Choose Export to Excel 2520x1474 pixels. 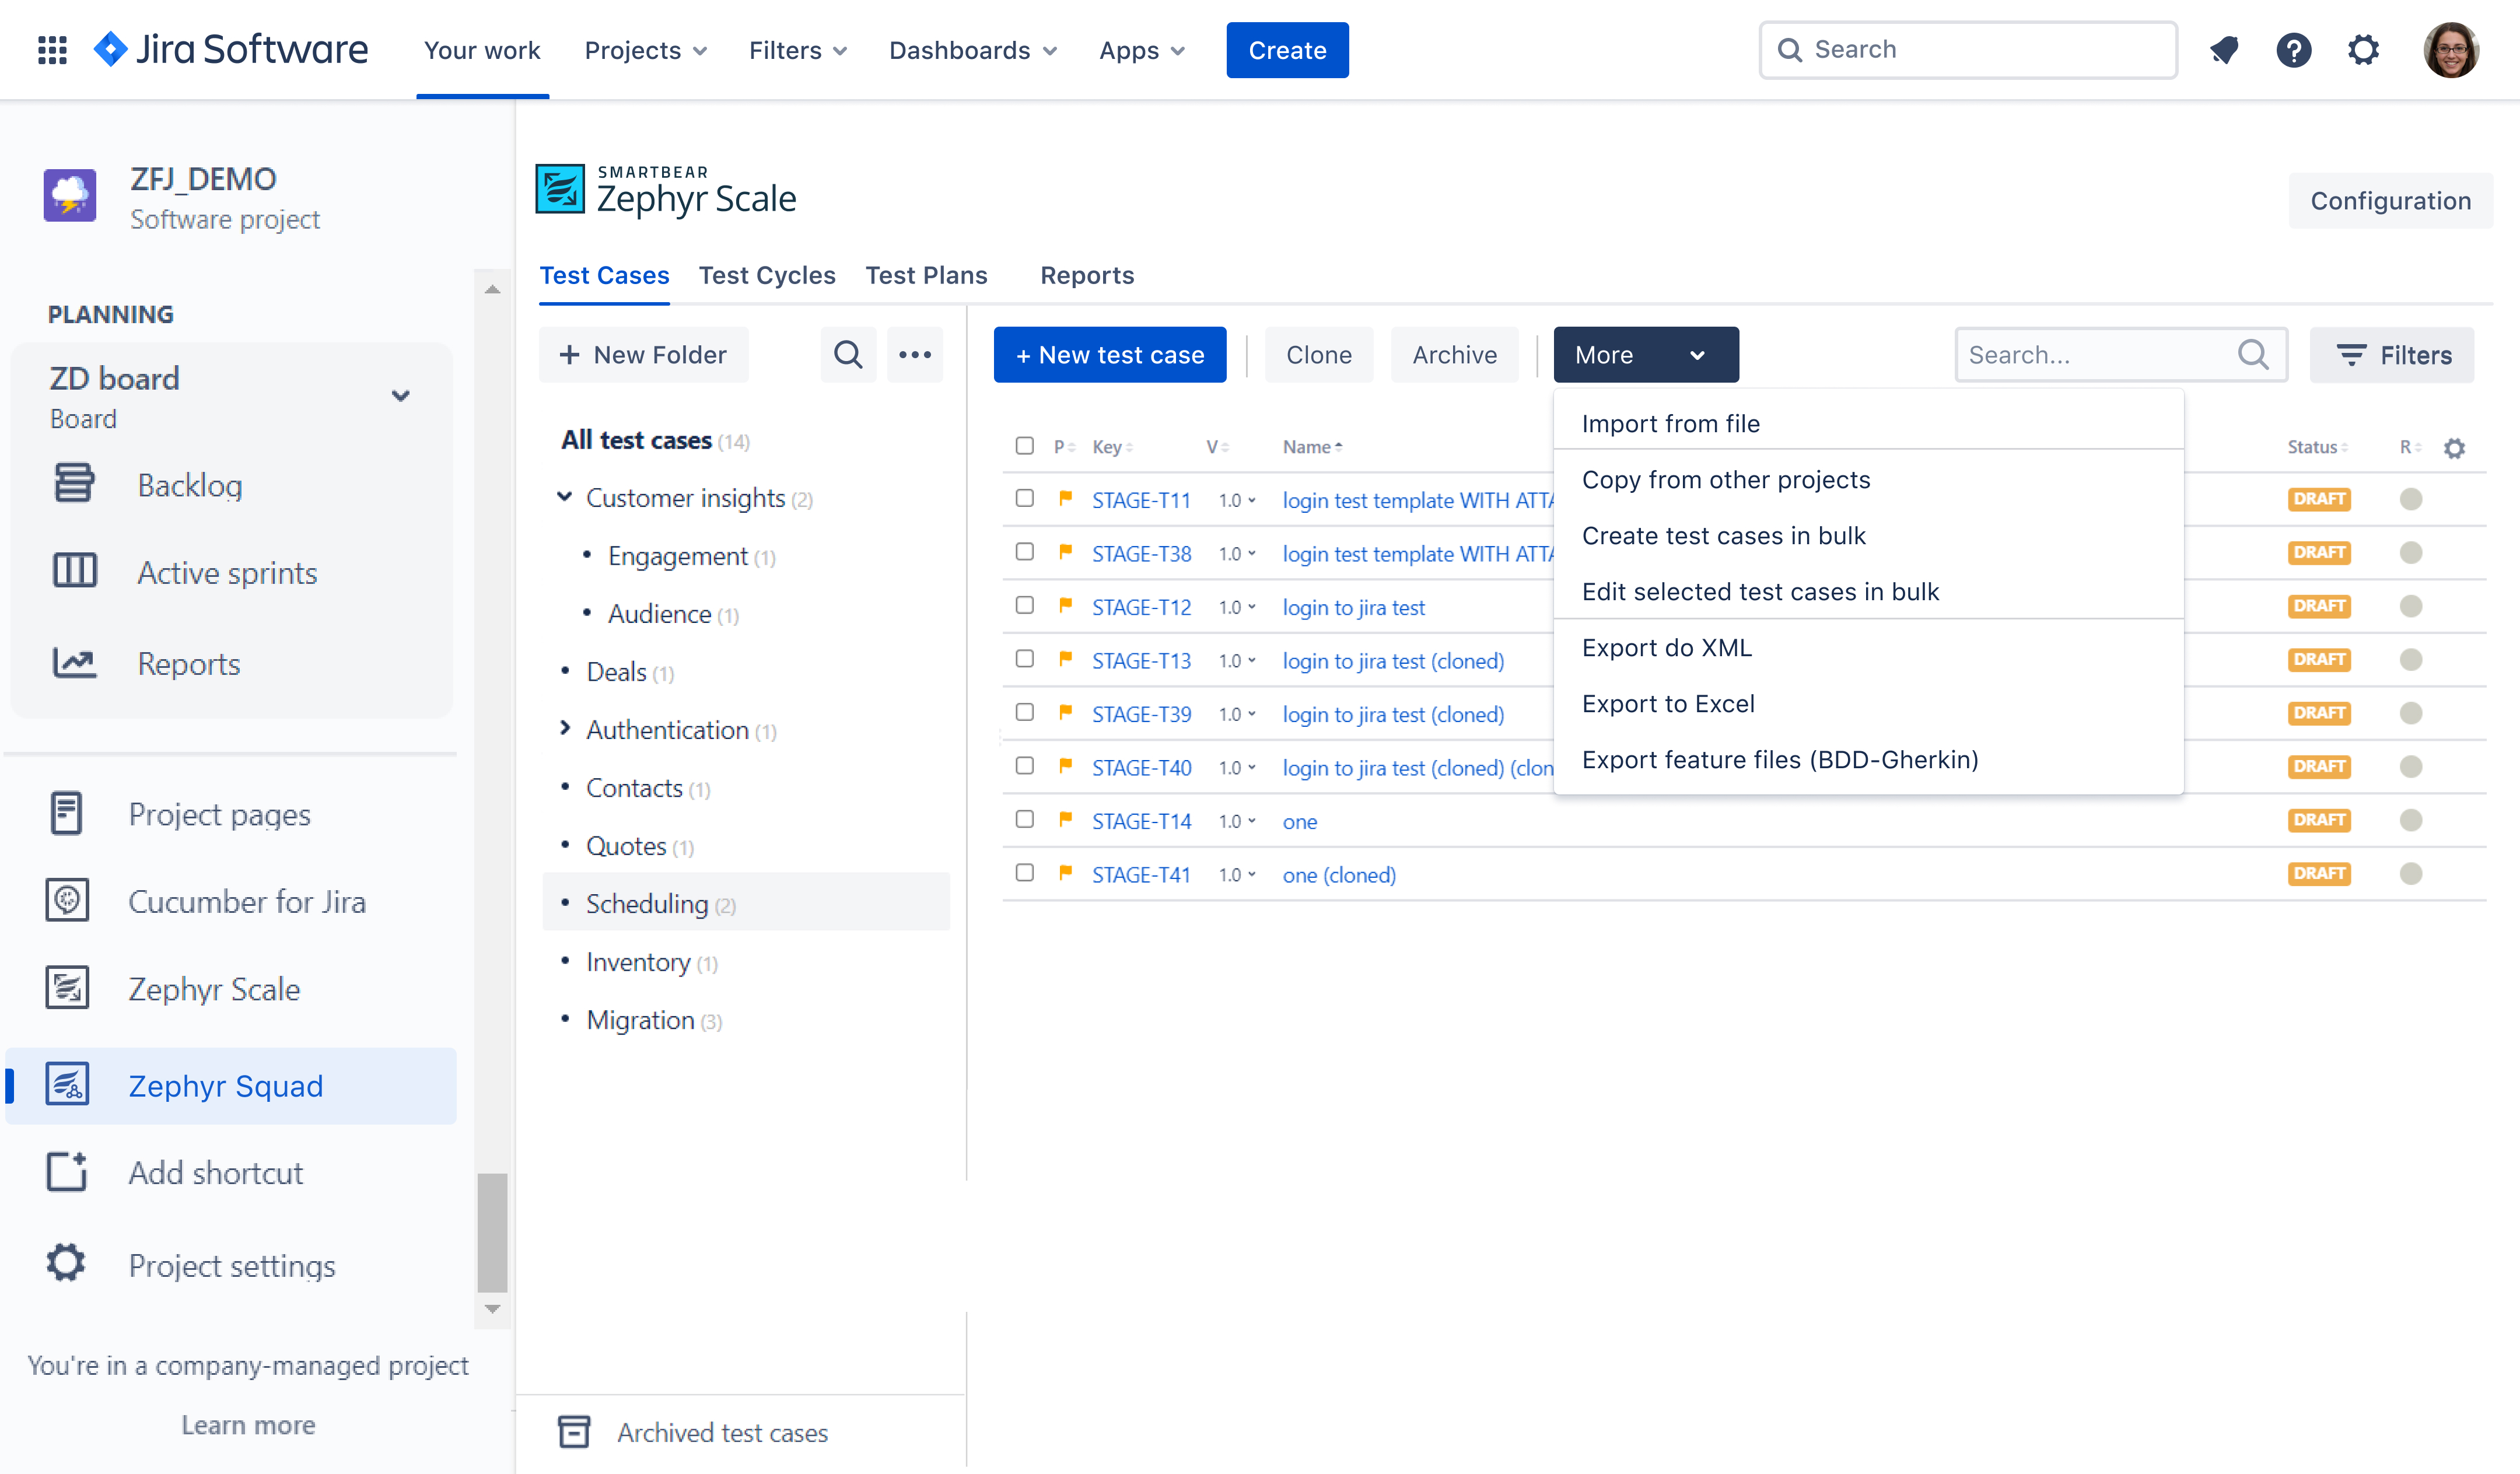click(x=1868, y=703)
